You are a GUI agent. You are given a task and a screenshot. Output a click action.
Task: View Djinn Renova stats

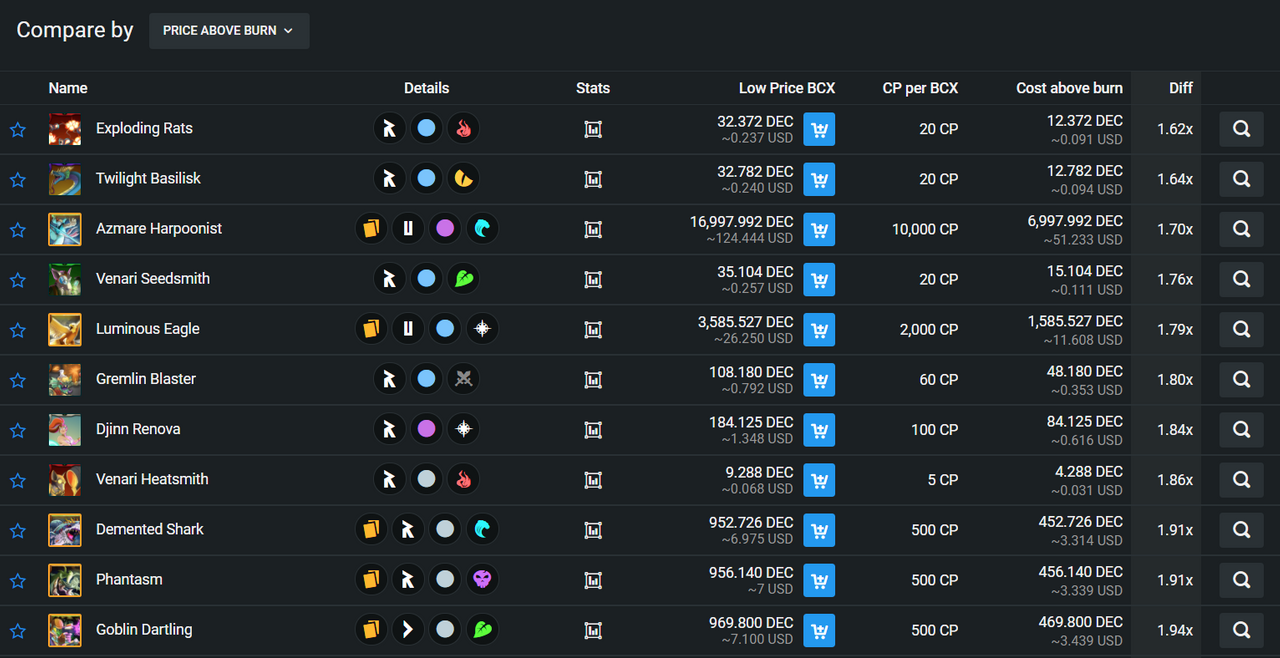click(593, 429)
